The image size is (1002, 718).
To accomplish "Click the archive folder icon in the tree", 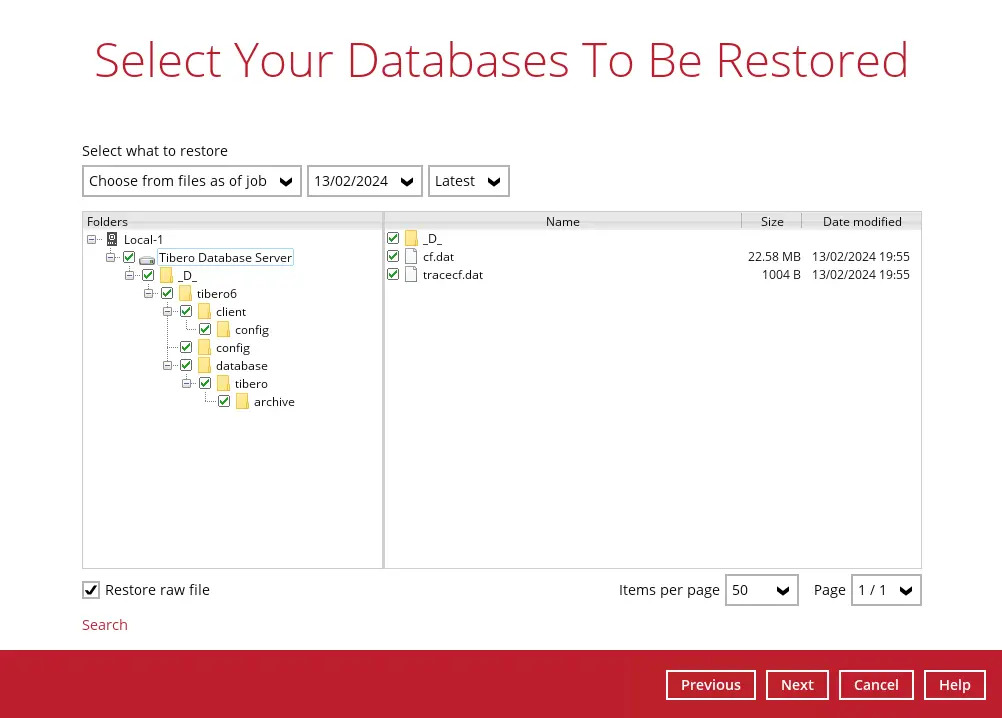I will point(242,401).
